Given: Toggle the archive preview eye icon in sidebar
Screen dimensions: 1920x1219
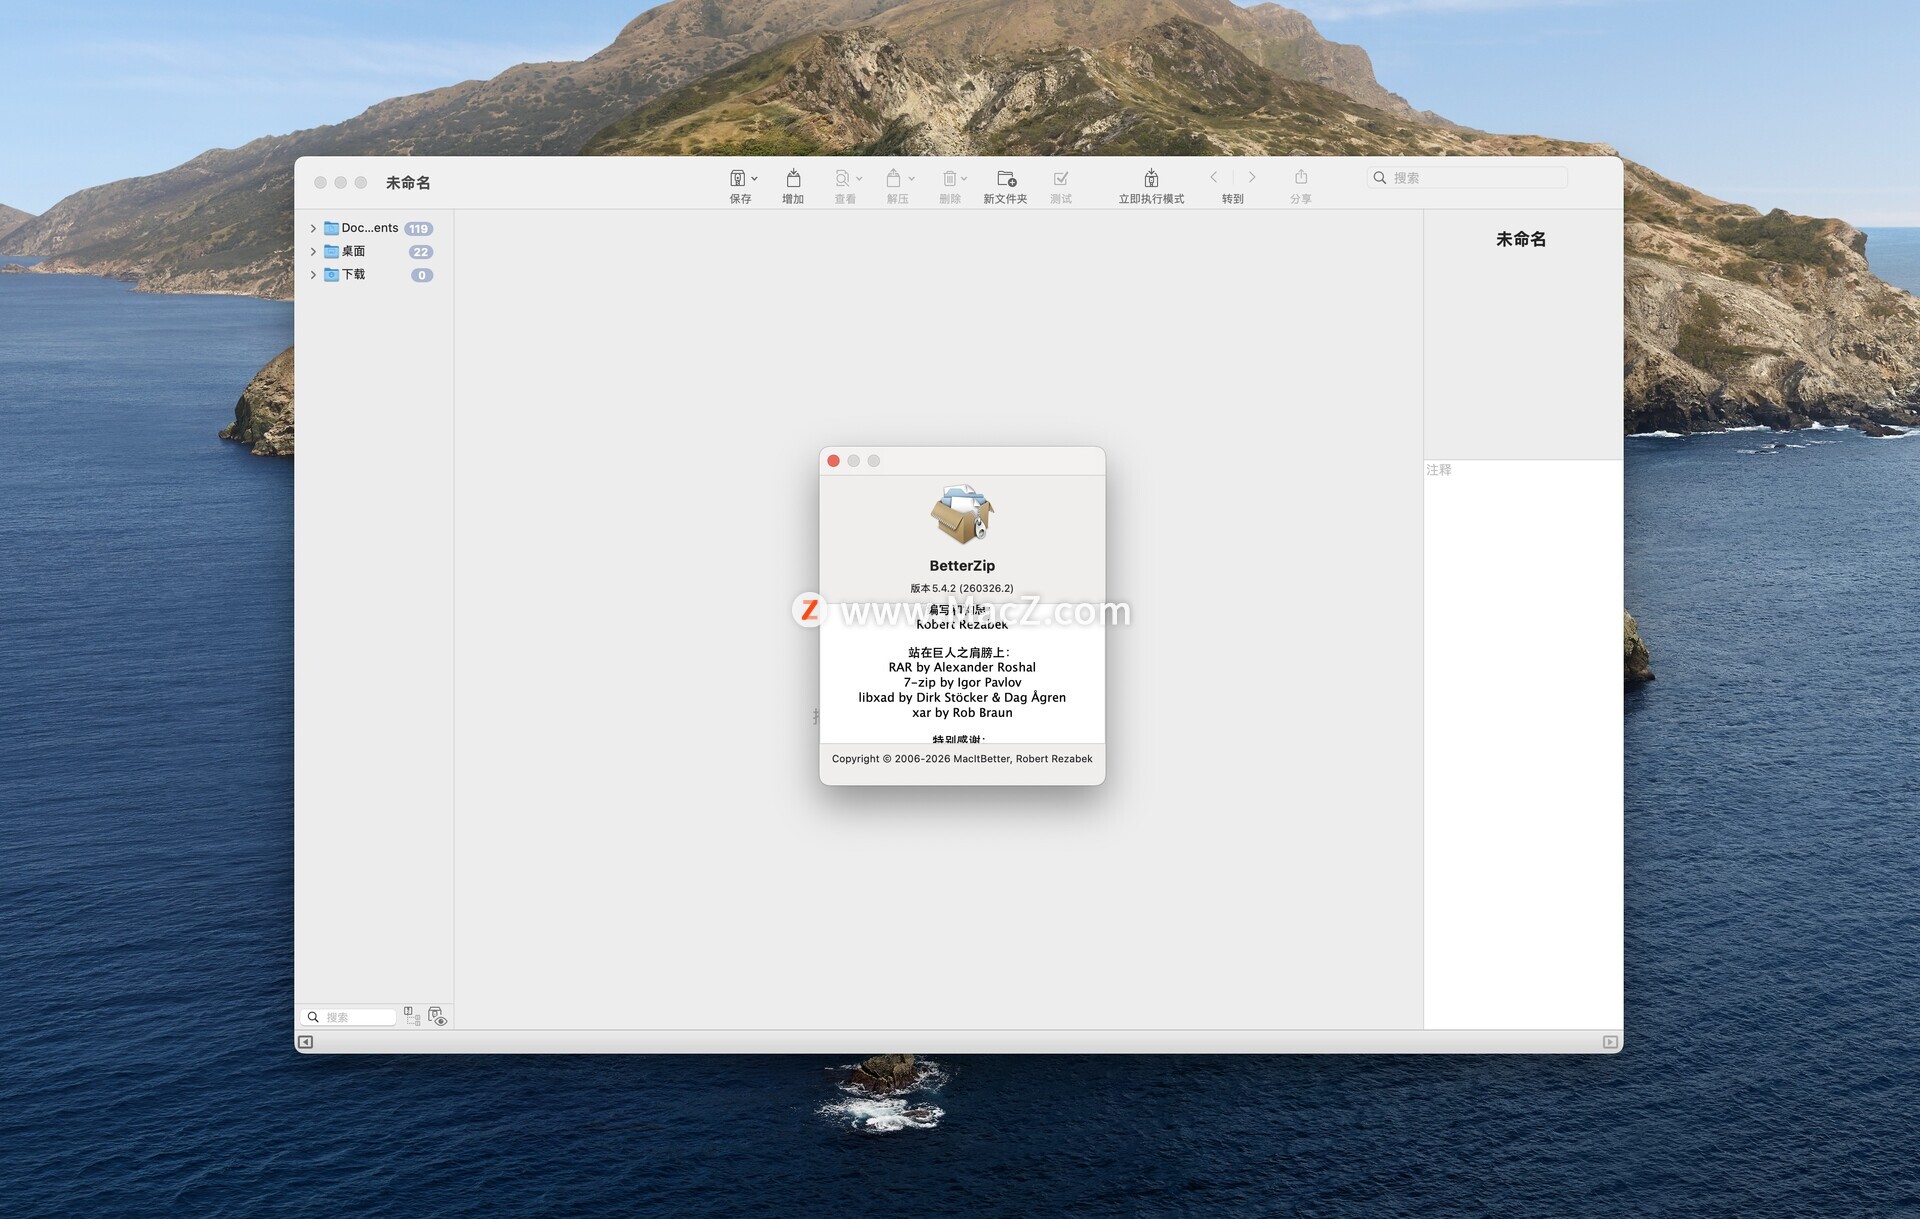Looking at the screenshot, I should pyautogui.click(x=437, y=1016).
